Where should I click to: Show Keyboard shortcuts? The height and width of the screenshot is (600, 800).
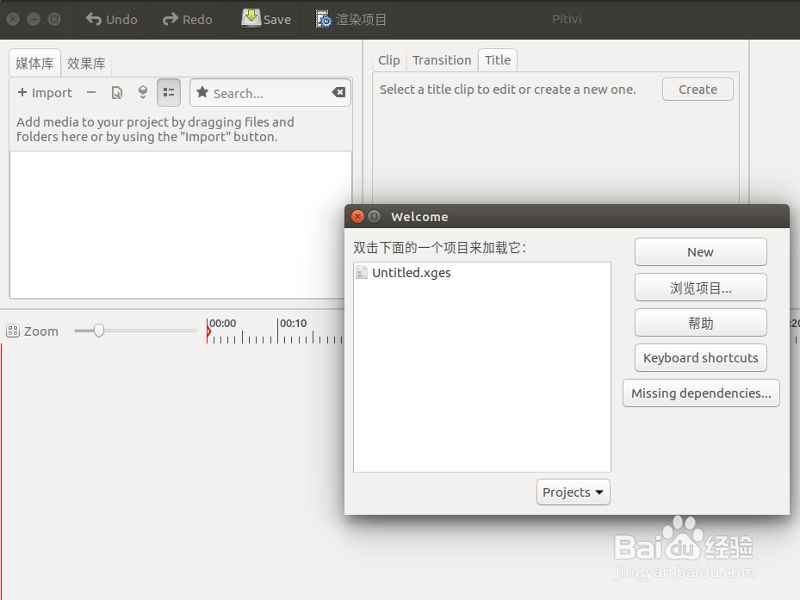(701, 358)
